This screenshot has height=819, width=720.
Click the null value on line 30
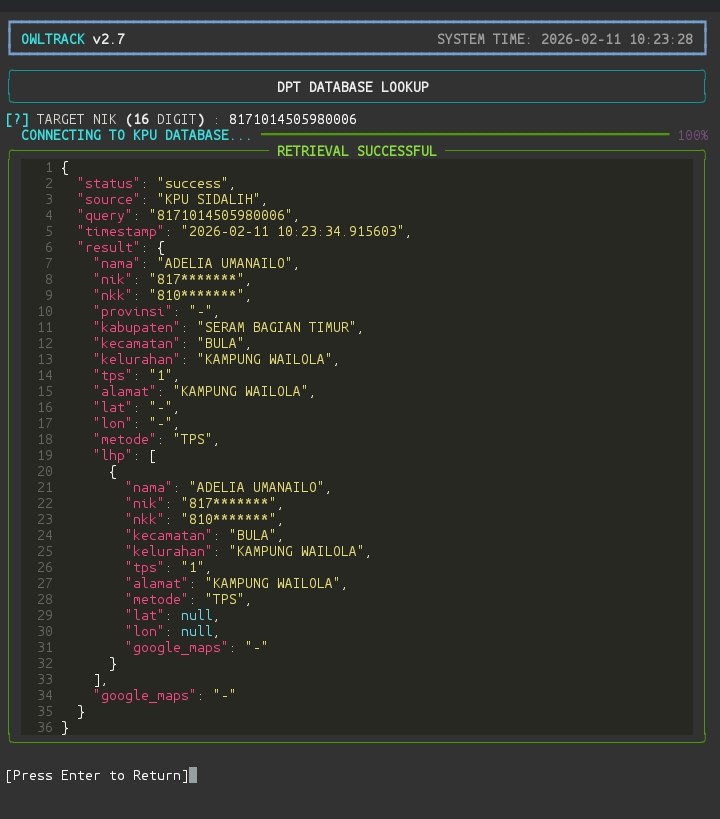click(196, 631)
